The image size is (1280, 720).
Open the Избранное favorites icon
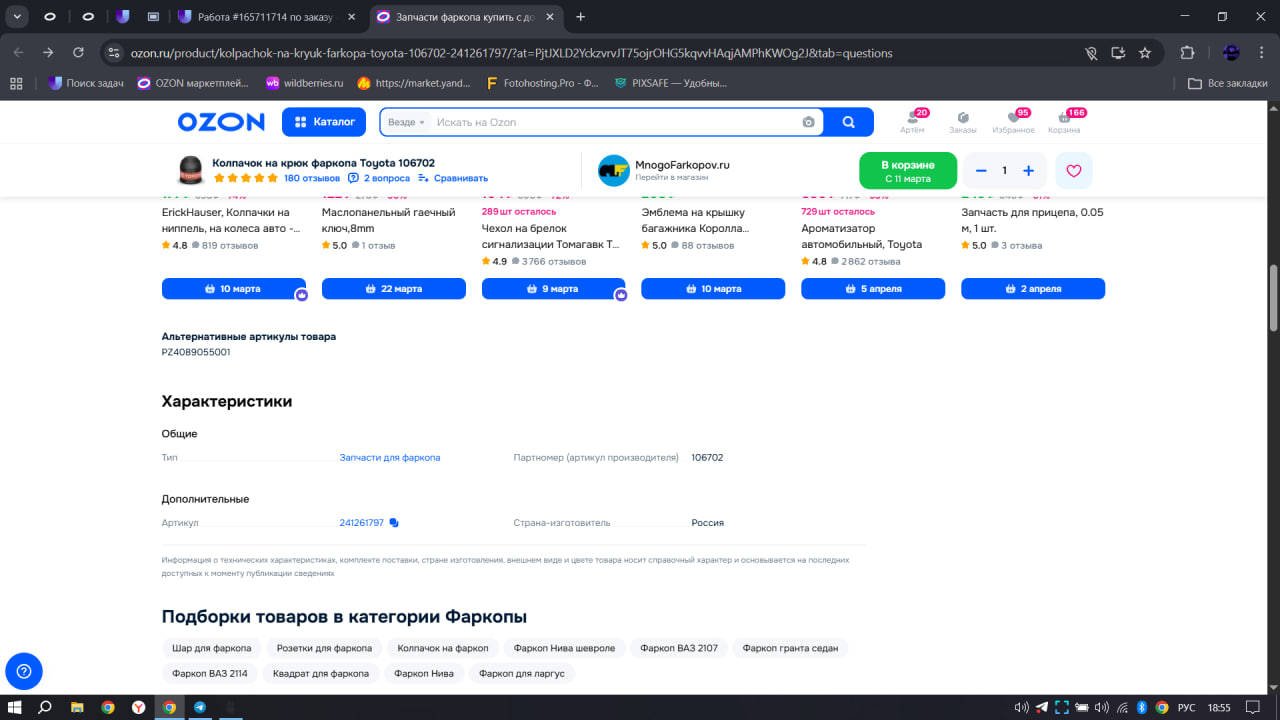tap(1014, 122)
